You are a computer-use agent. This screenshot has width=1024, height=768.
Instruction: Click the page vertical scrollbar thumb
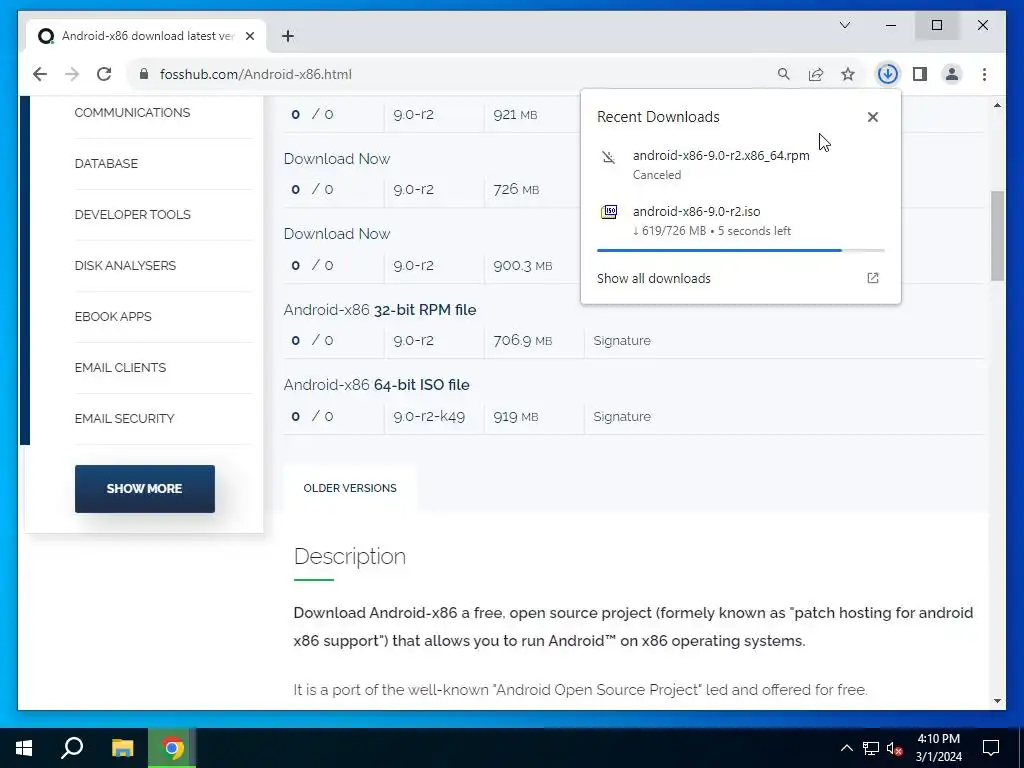[997, 235]
